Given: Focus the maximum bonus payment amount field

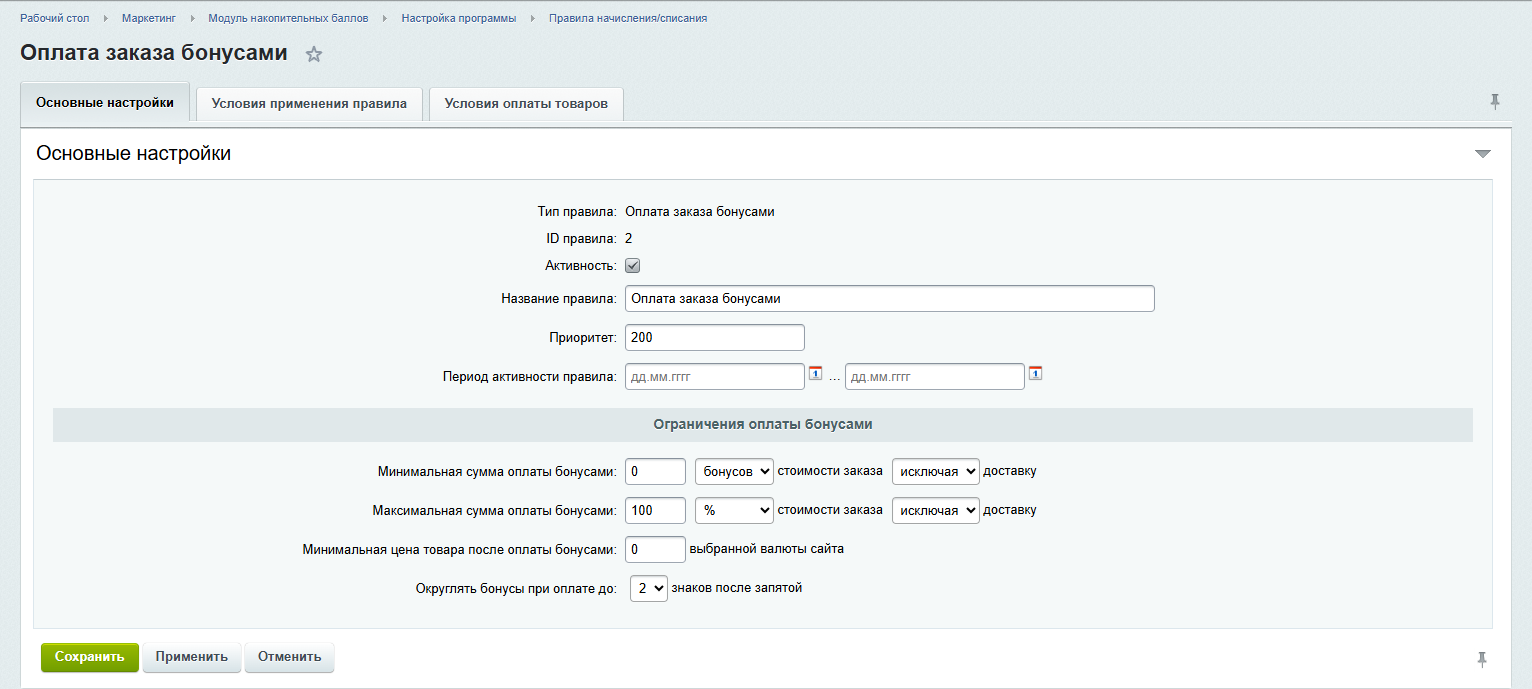Looking at the screenshot, I should tap(655, 510).
